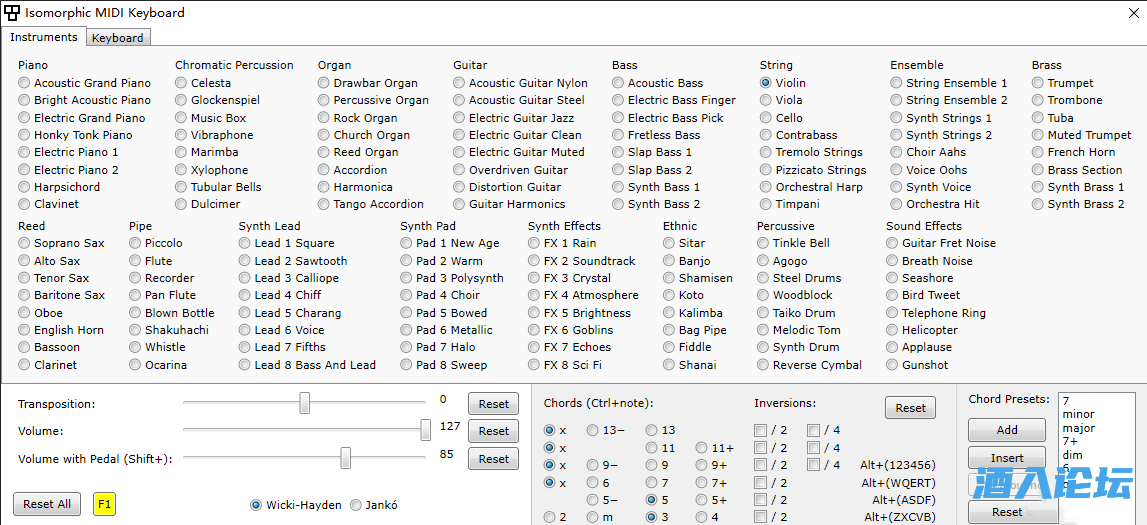Click the app icon in title bar

(12, 13)
